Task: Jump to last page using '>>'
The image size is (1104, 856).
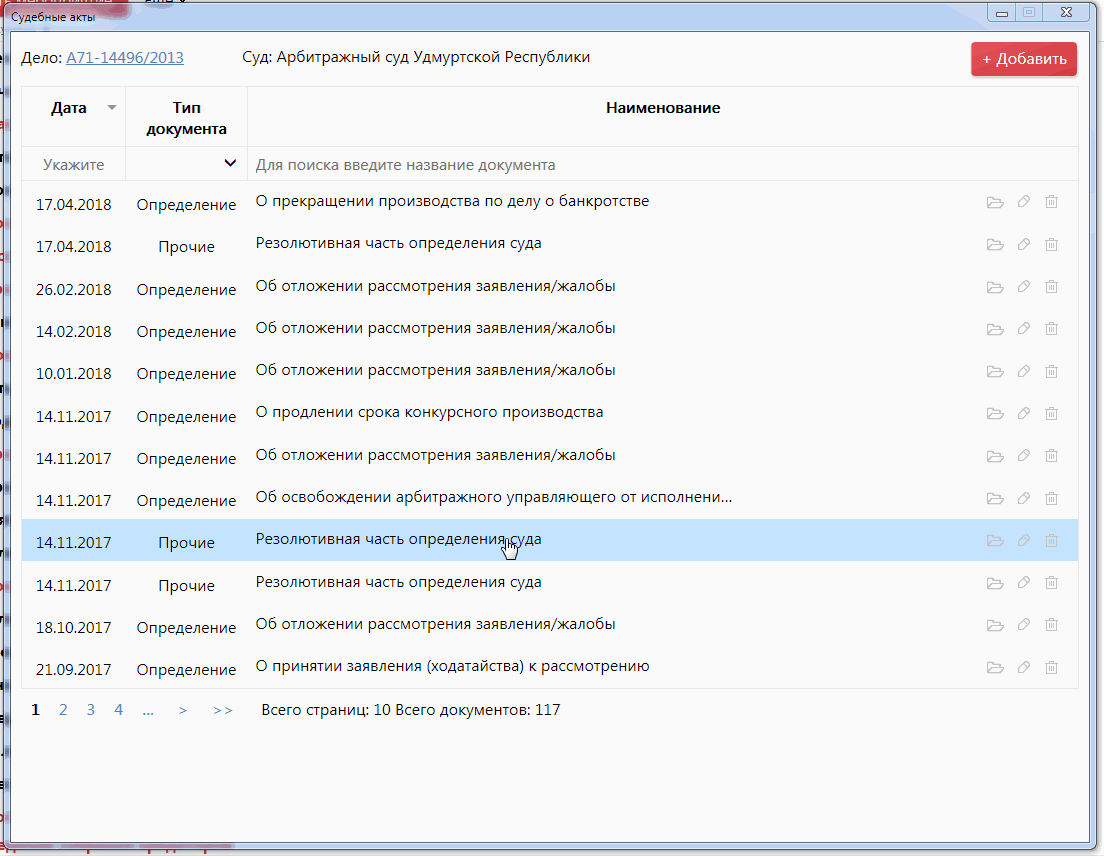Action: pos(222,710)
